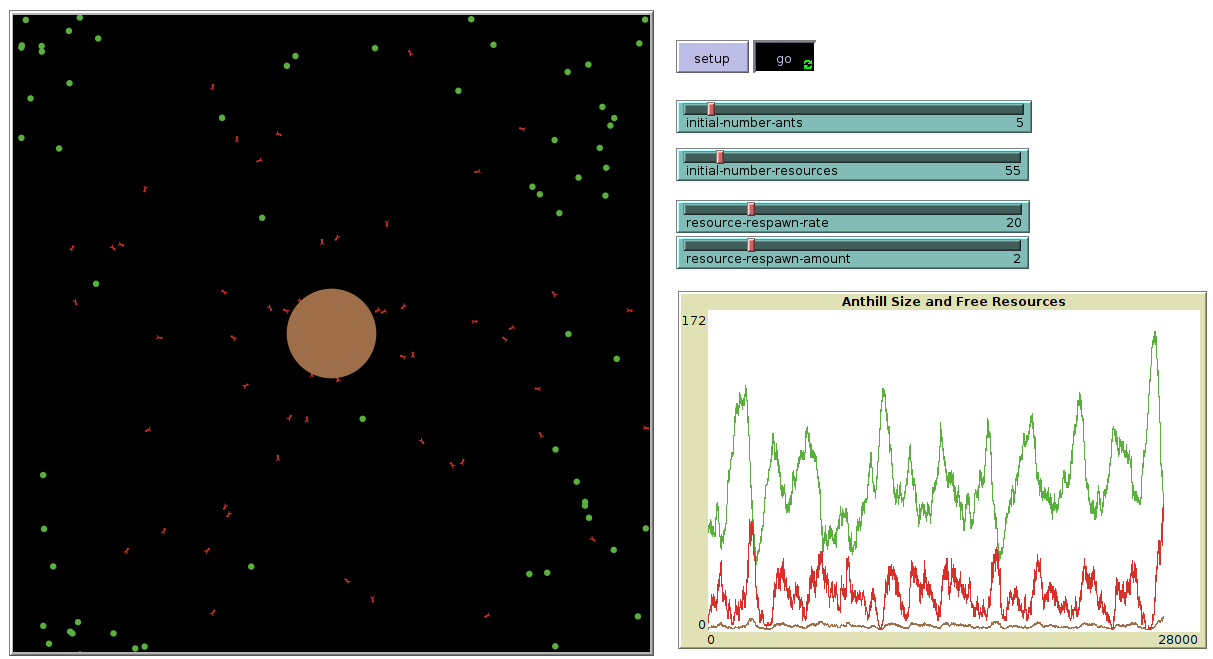Click the setup button
Screen dimensions: 1213x659
711,58
